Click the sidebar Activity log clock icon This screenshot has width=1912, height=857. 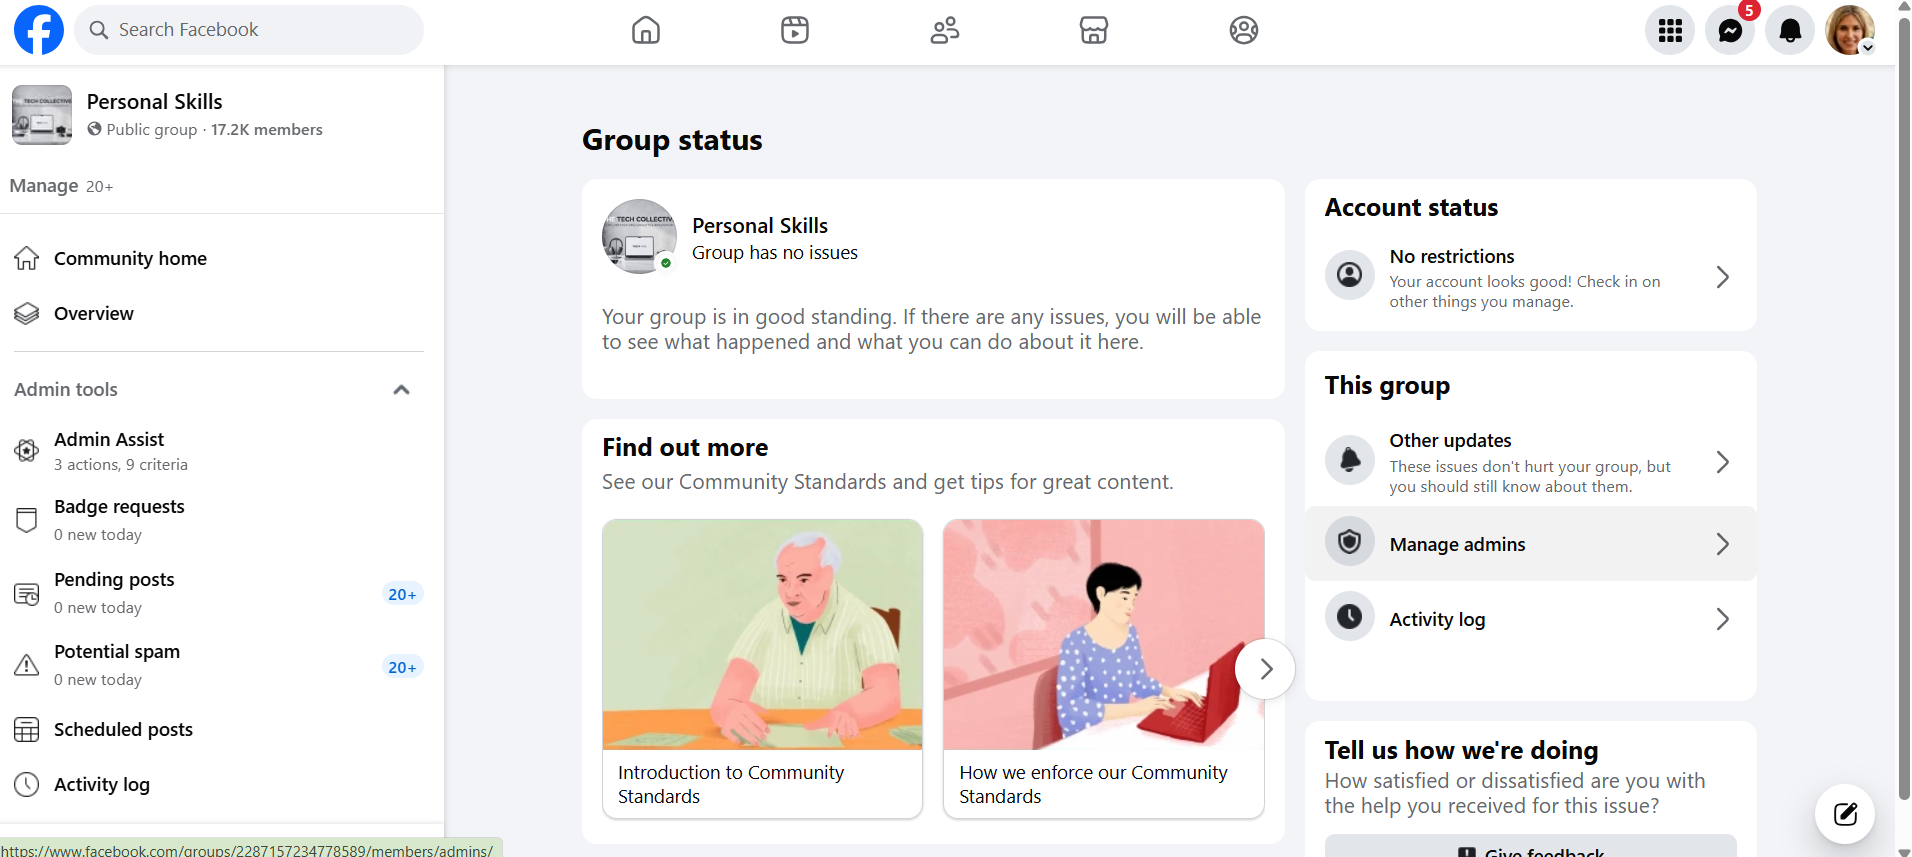click(27, 785)
